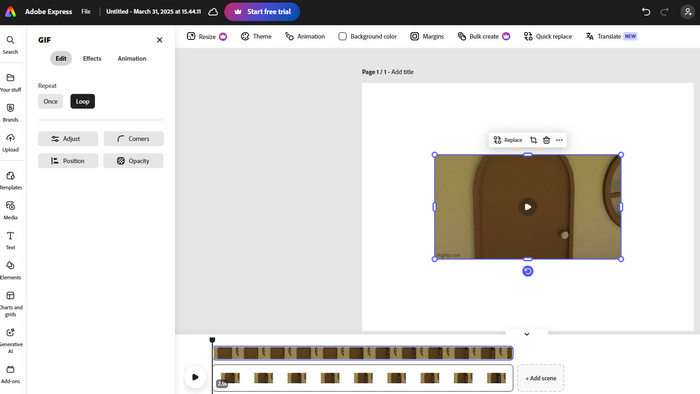Screen dimensions: 700x394
Task: Open the File menu
Action: pos(86,12)
